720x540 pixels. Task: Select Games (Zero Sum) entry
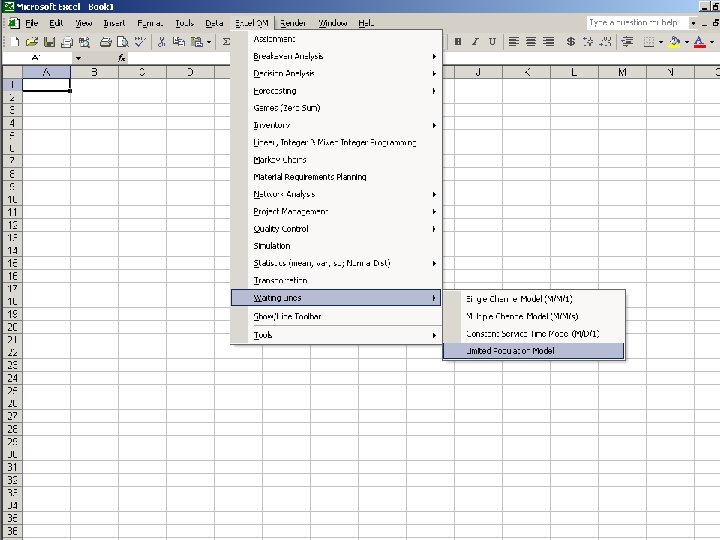[x=336, y=108]
